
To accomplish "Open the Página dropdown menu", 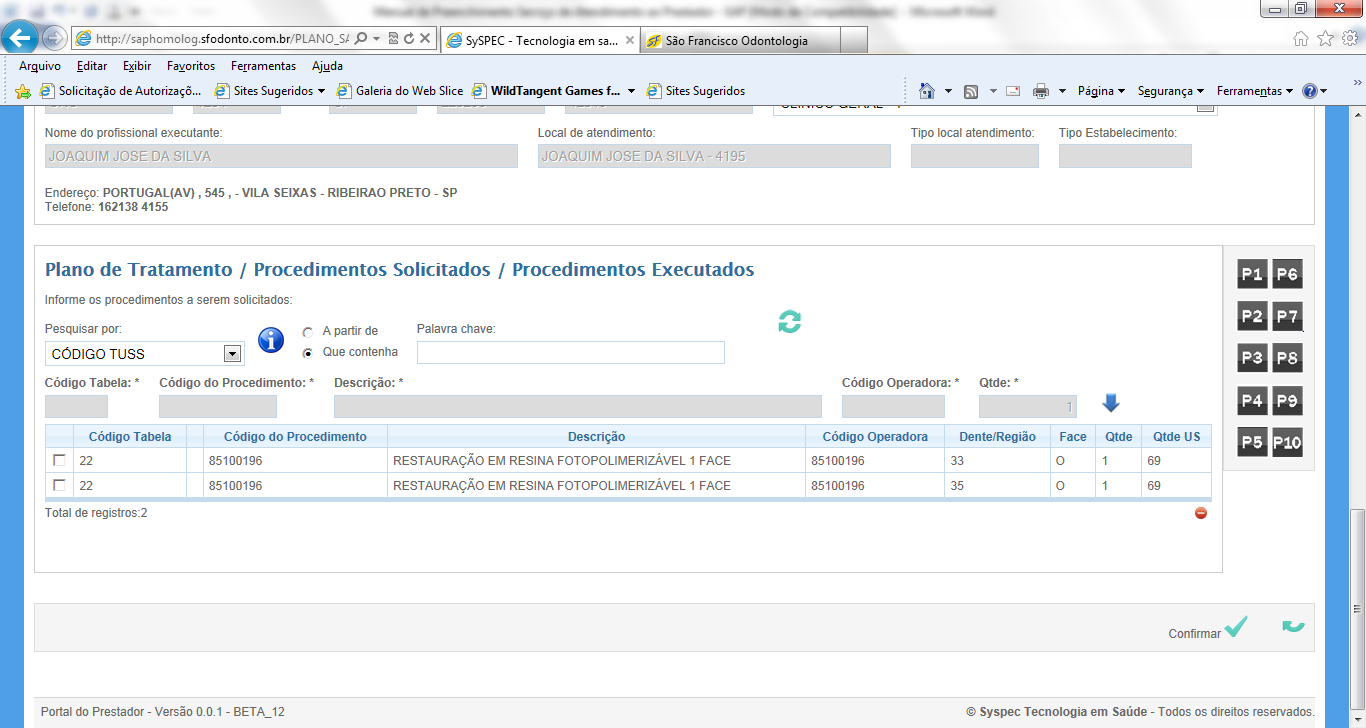I will point(1101,91).
